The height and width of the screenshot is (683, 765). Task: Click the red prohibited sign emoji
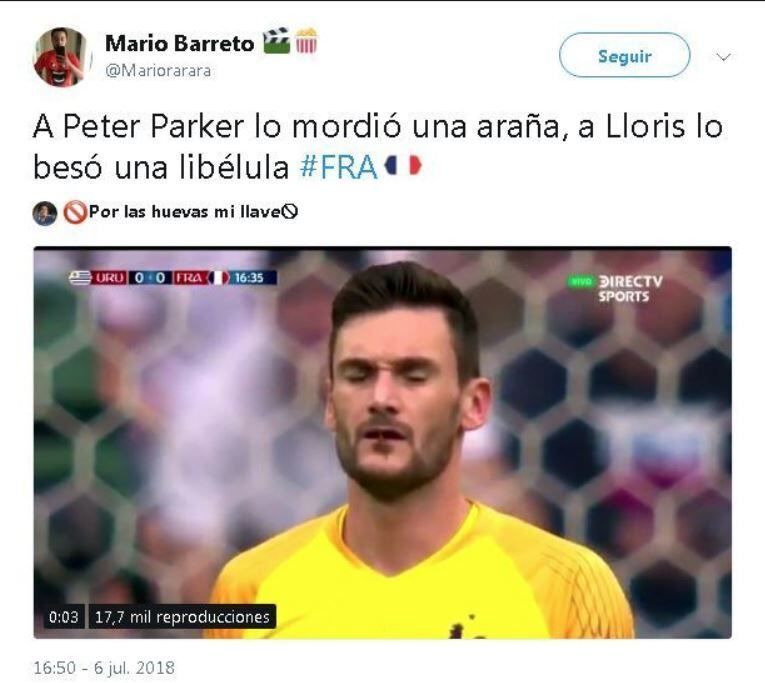pyautogui.click(x=75, y=213)
